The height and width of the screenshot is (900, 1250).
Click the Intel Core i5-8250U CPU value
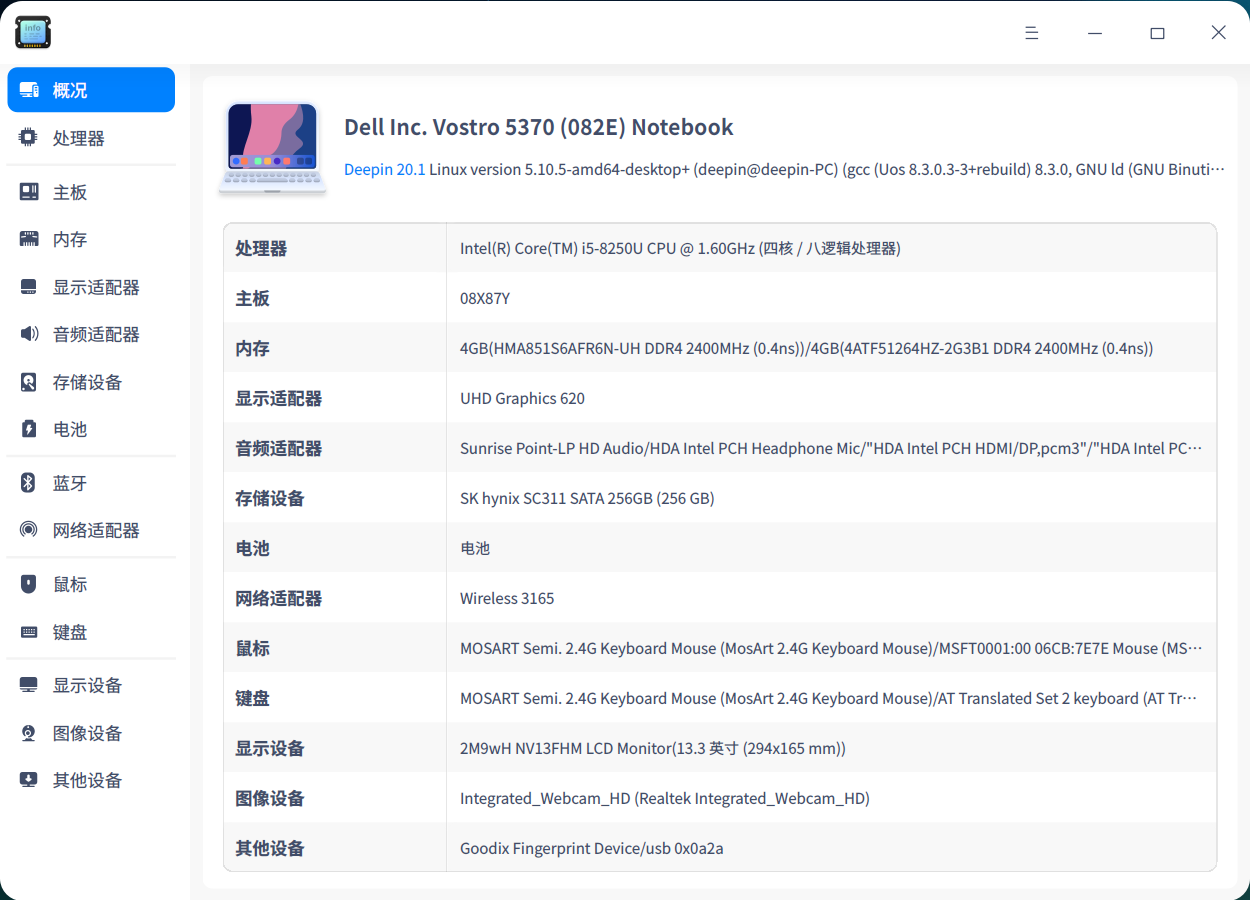tap(680, 248)
